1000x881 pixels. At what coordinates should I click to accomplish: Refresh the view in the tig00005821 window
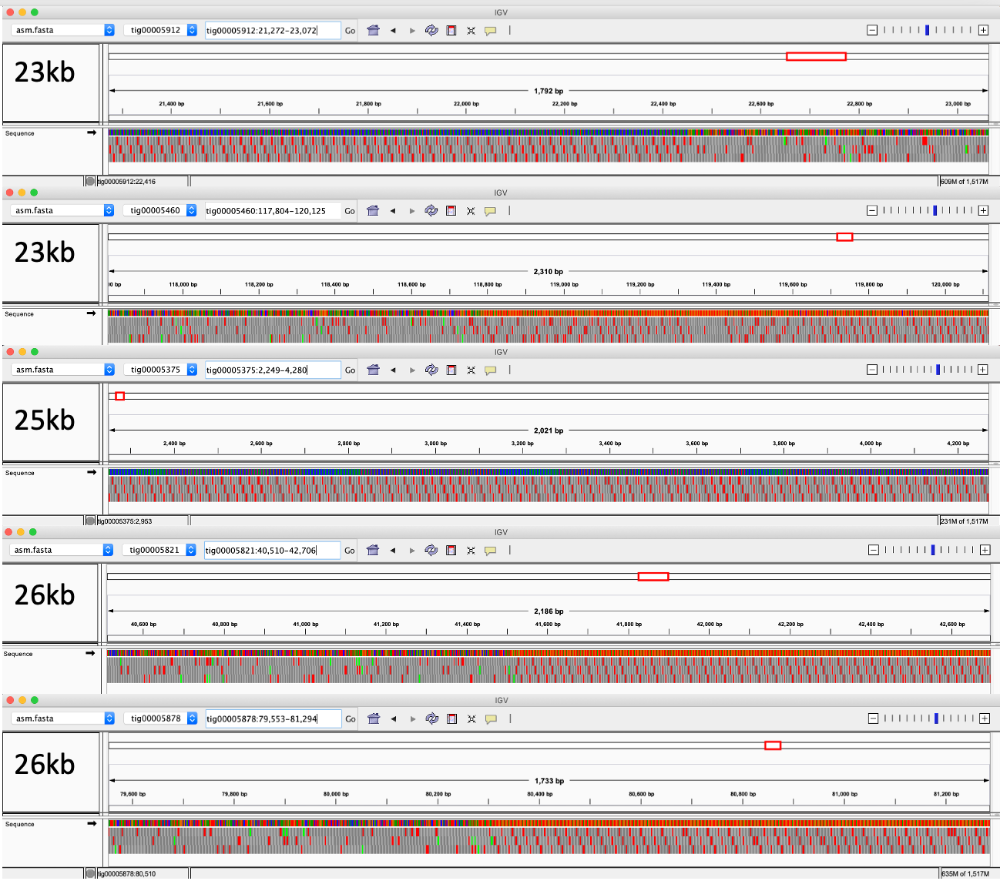432,550
